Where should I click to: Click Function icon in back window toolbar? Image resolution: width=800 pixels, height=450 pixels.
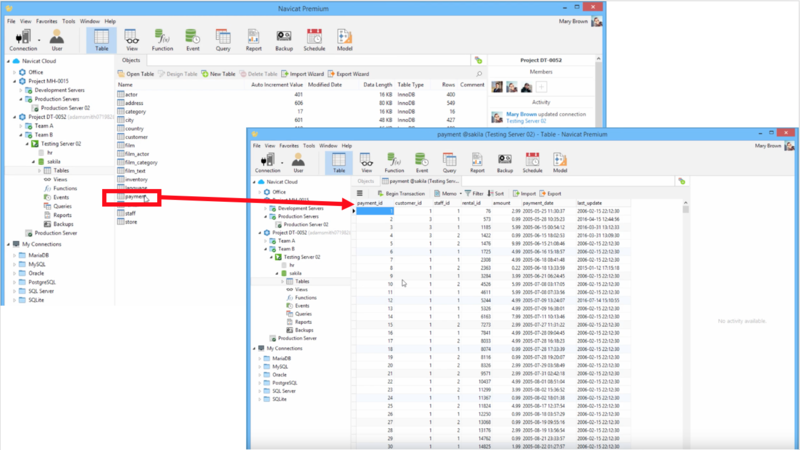coord(162,40)
